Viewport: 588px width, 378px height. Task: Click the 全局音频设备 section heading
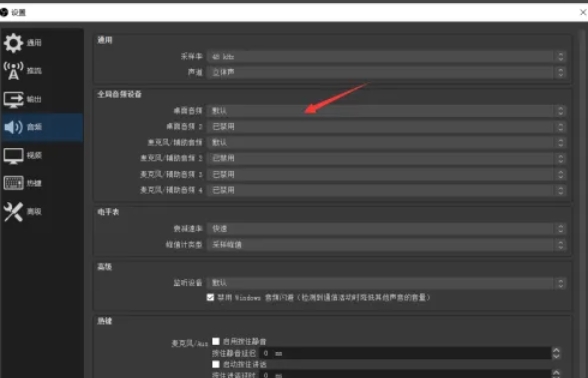point(120,94)
